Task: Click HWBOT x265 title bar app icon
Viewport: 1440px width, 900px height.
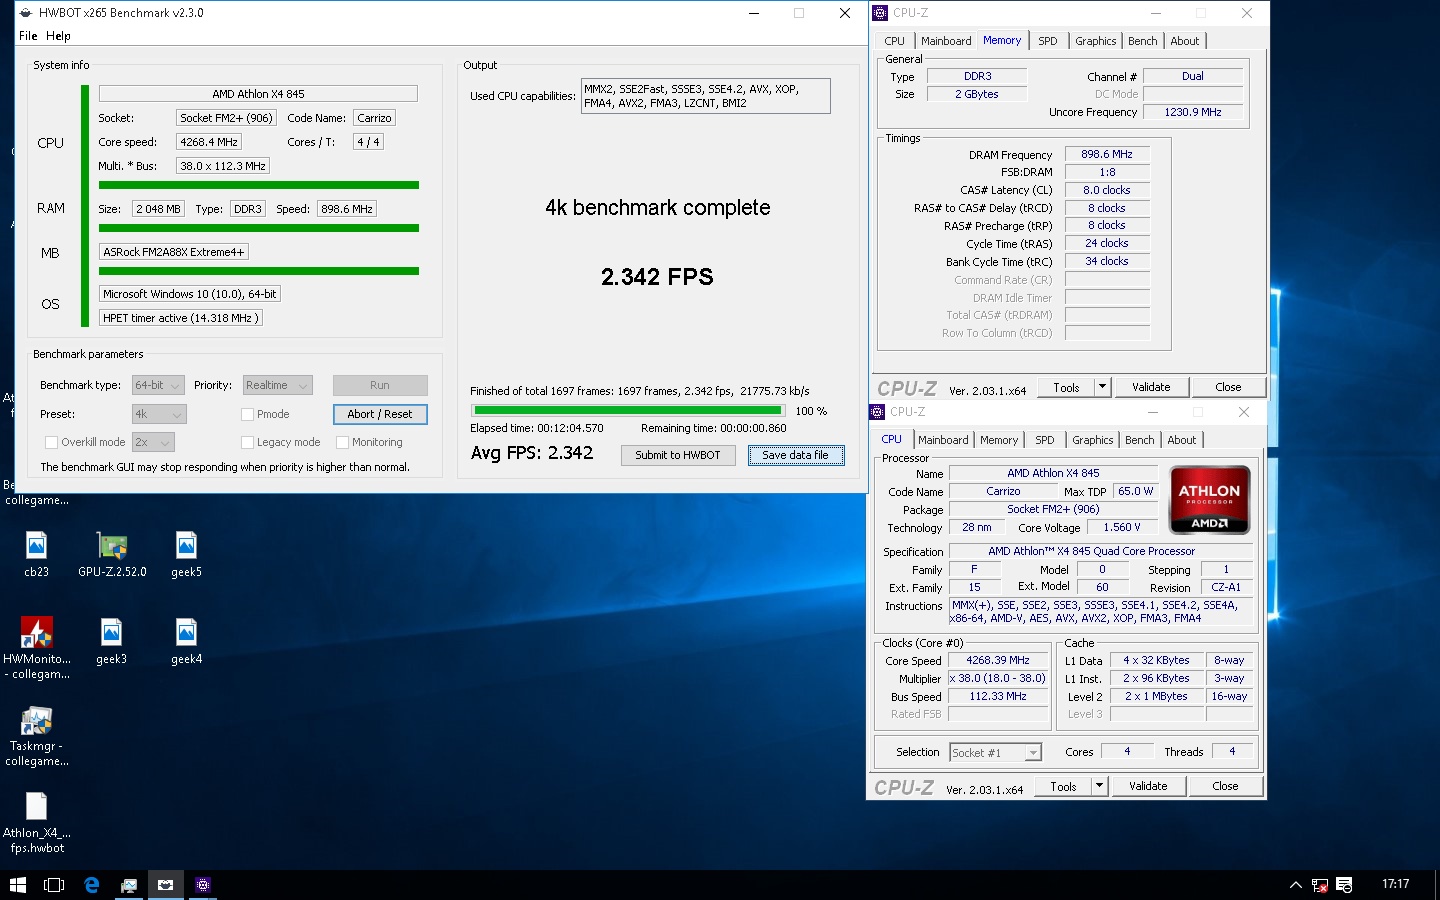Action: pos(25,13)
